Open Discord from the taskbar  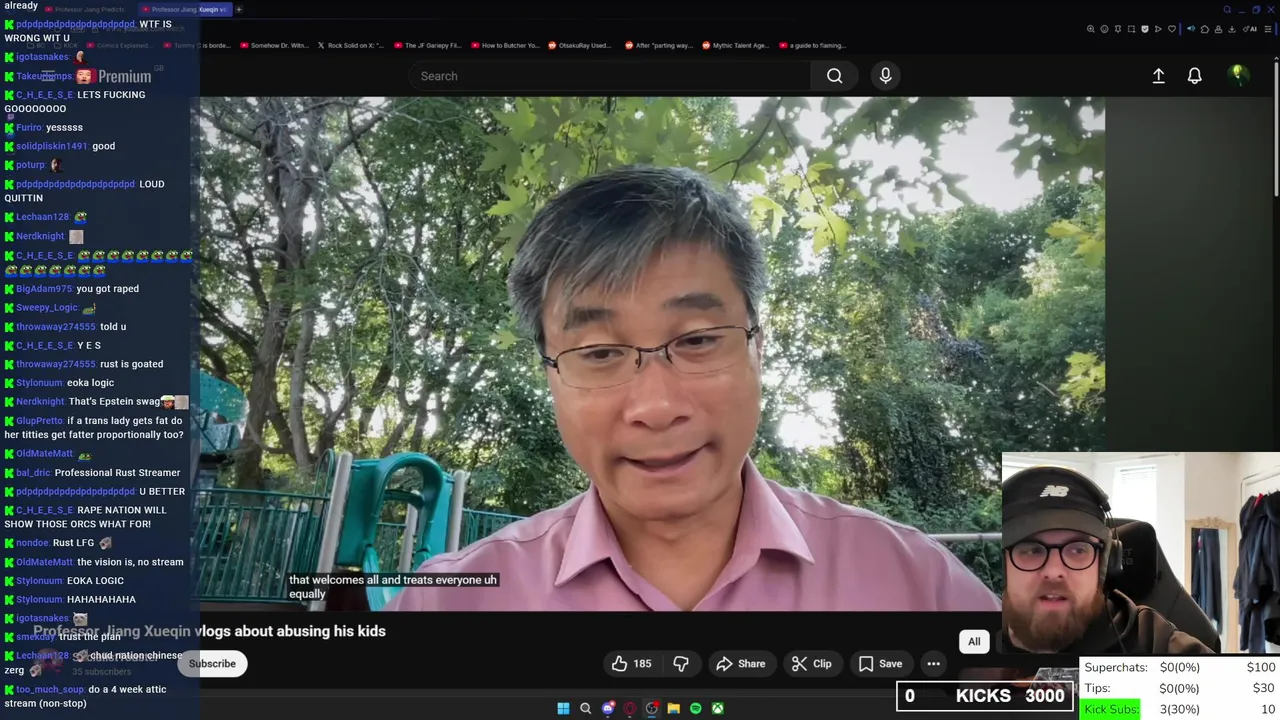[x=608, y=708]
